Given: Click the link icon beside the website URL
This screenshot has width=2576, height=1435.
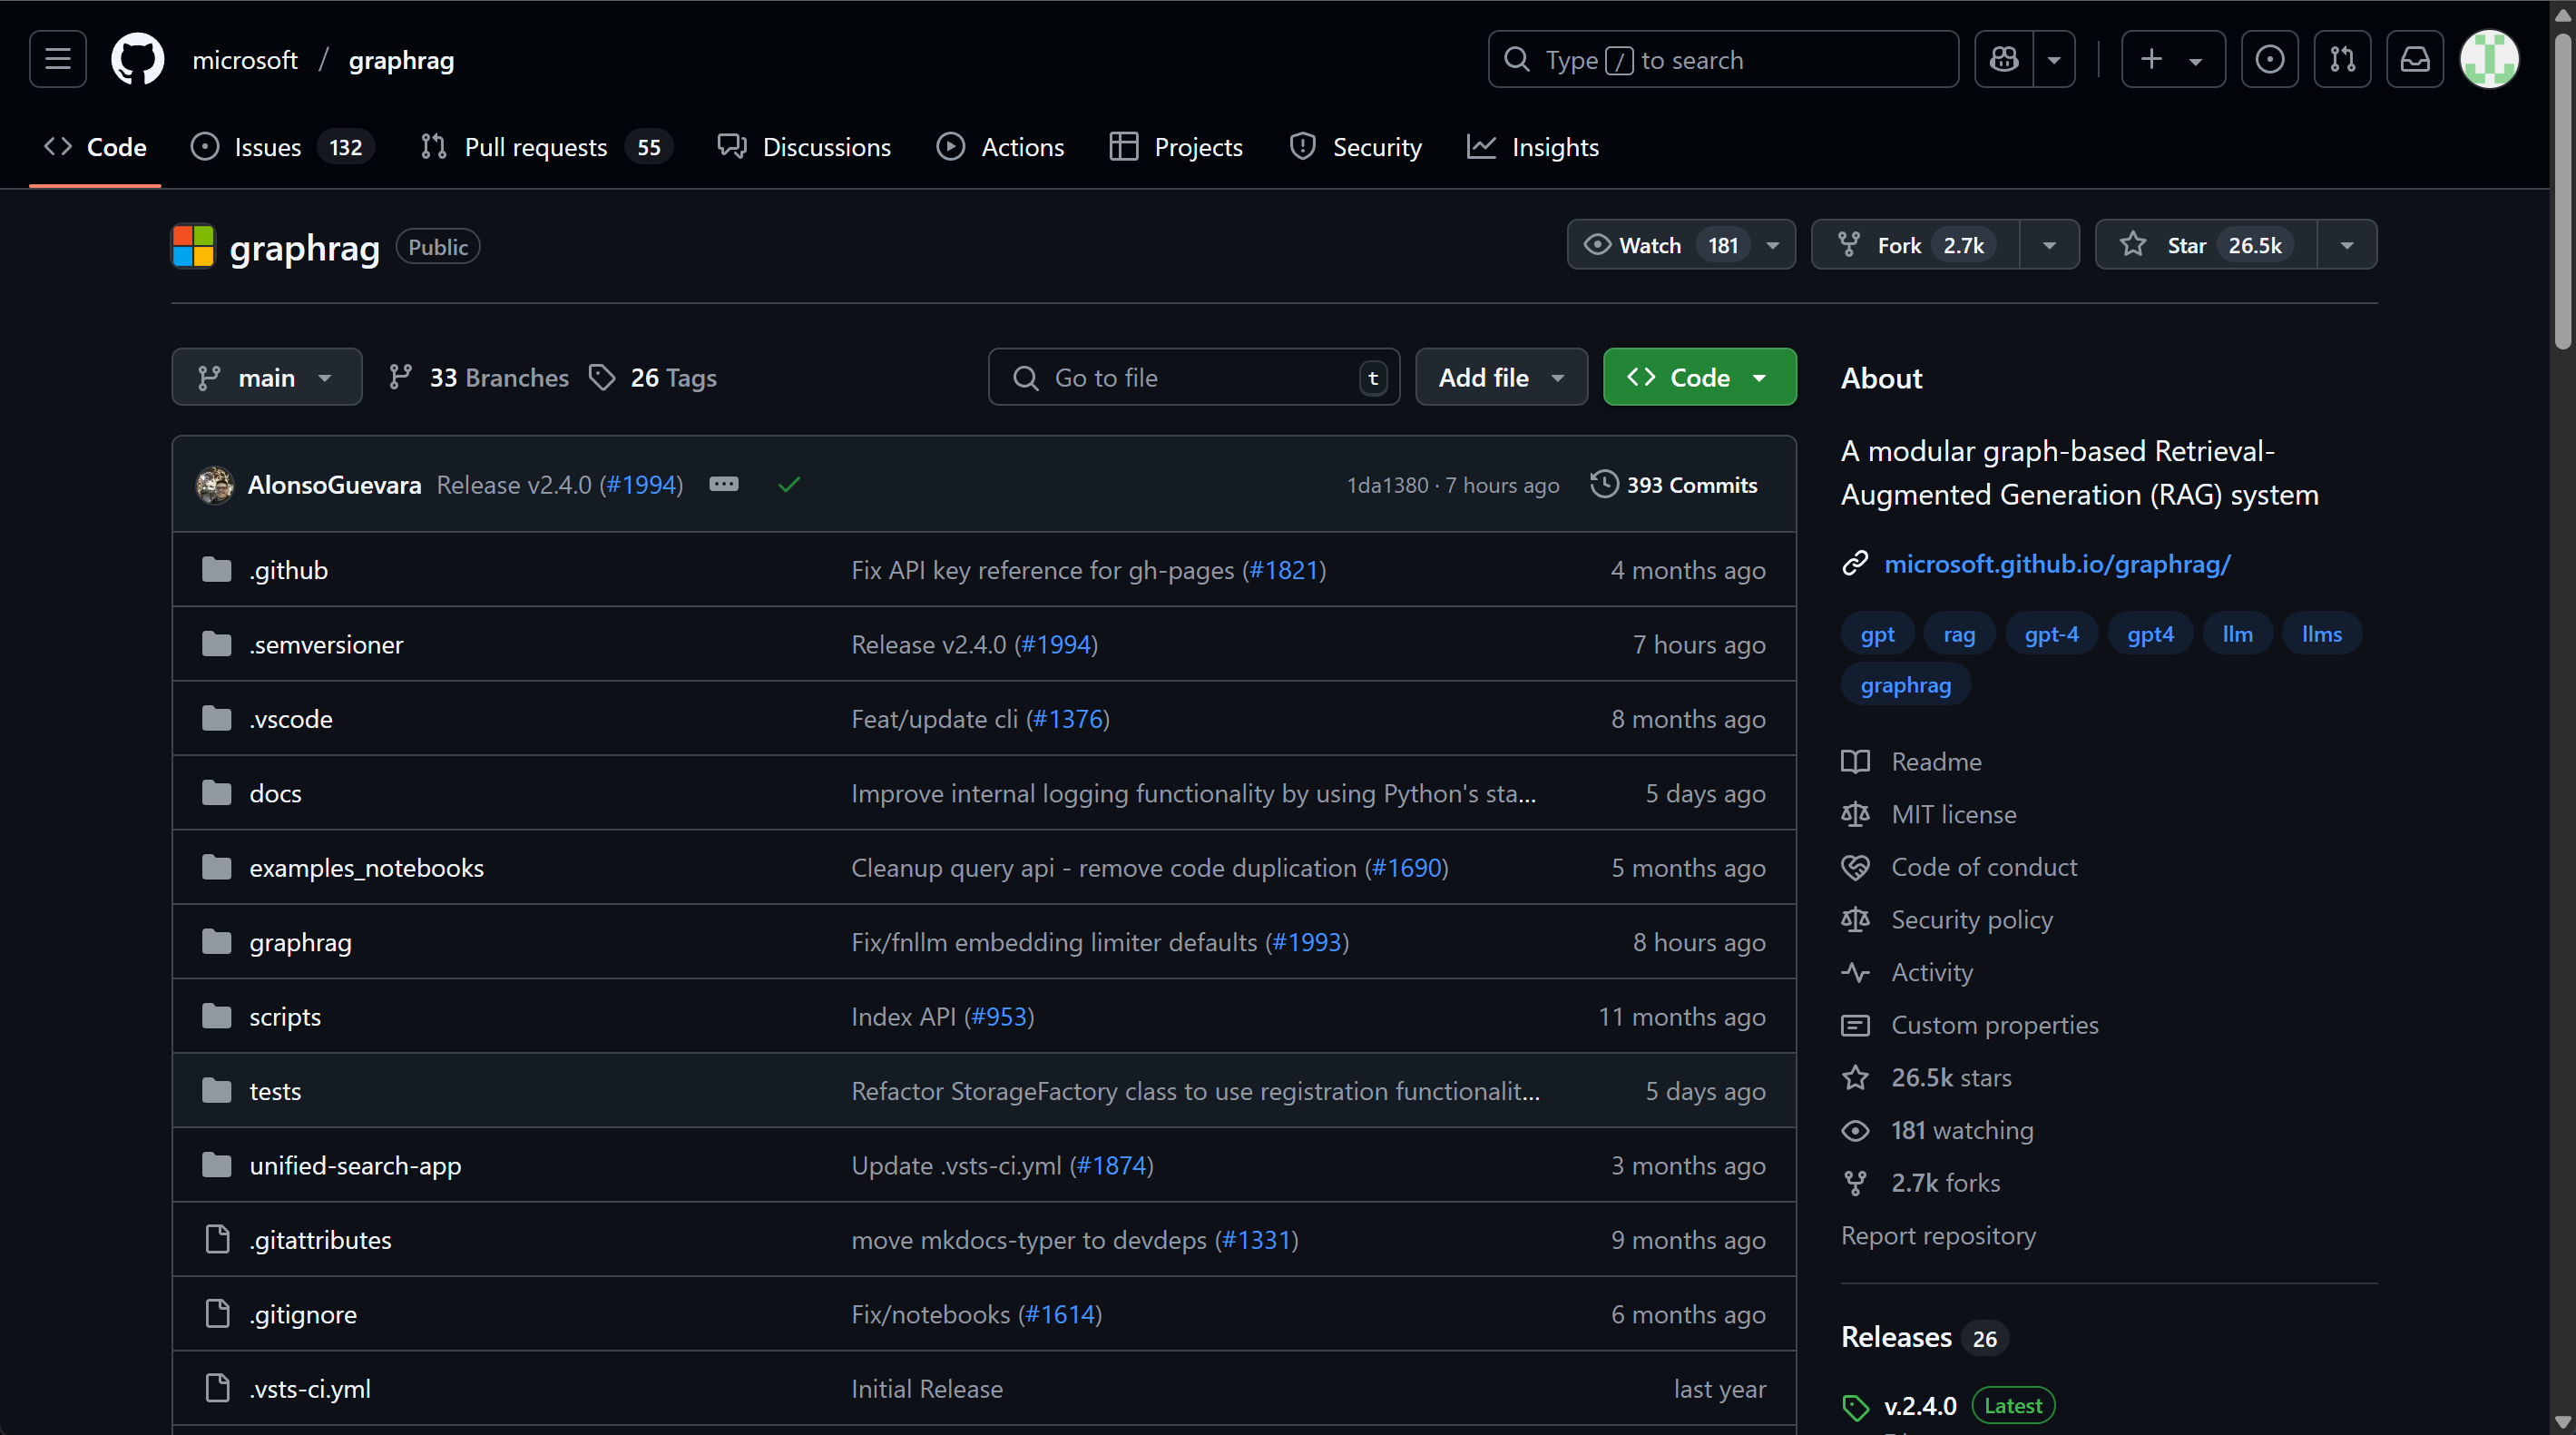Looking at the screenshot, I should (x=1855, y=564).
